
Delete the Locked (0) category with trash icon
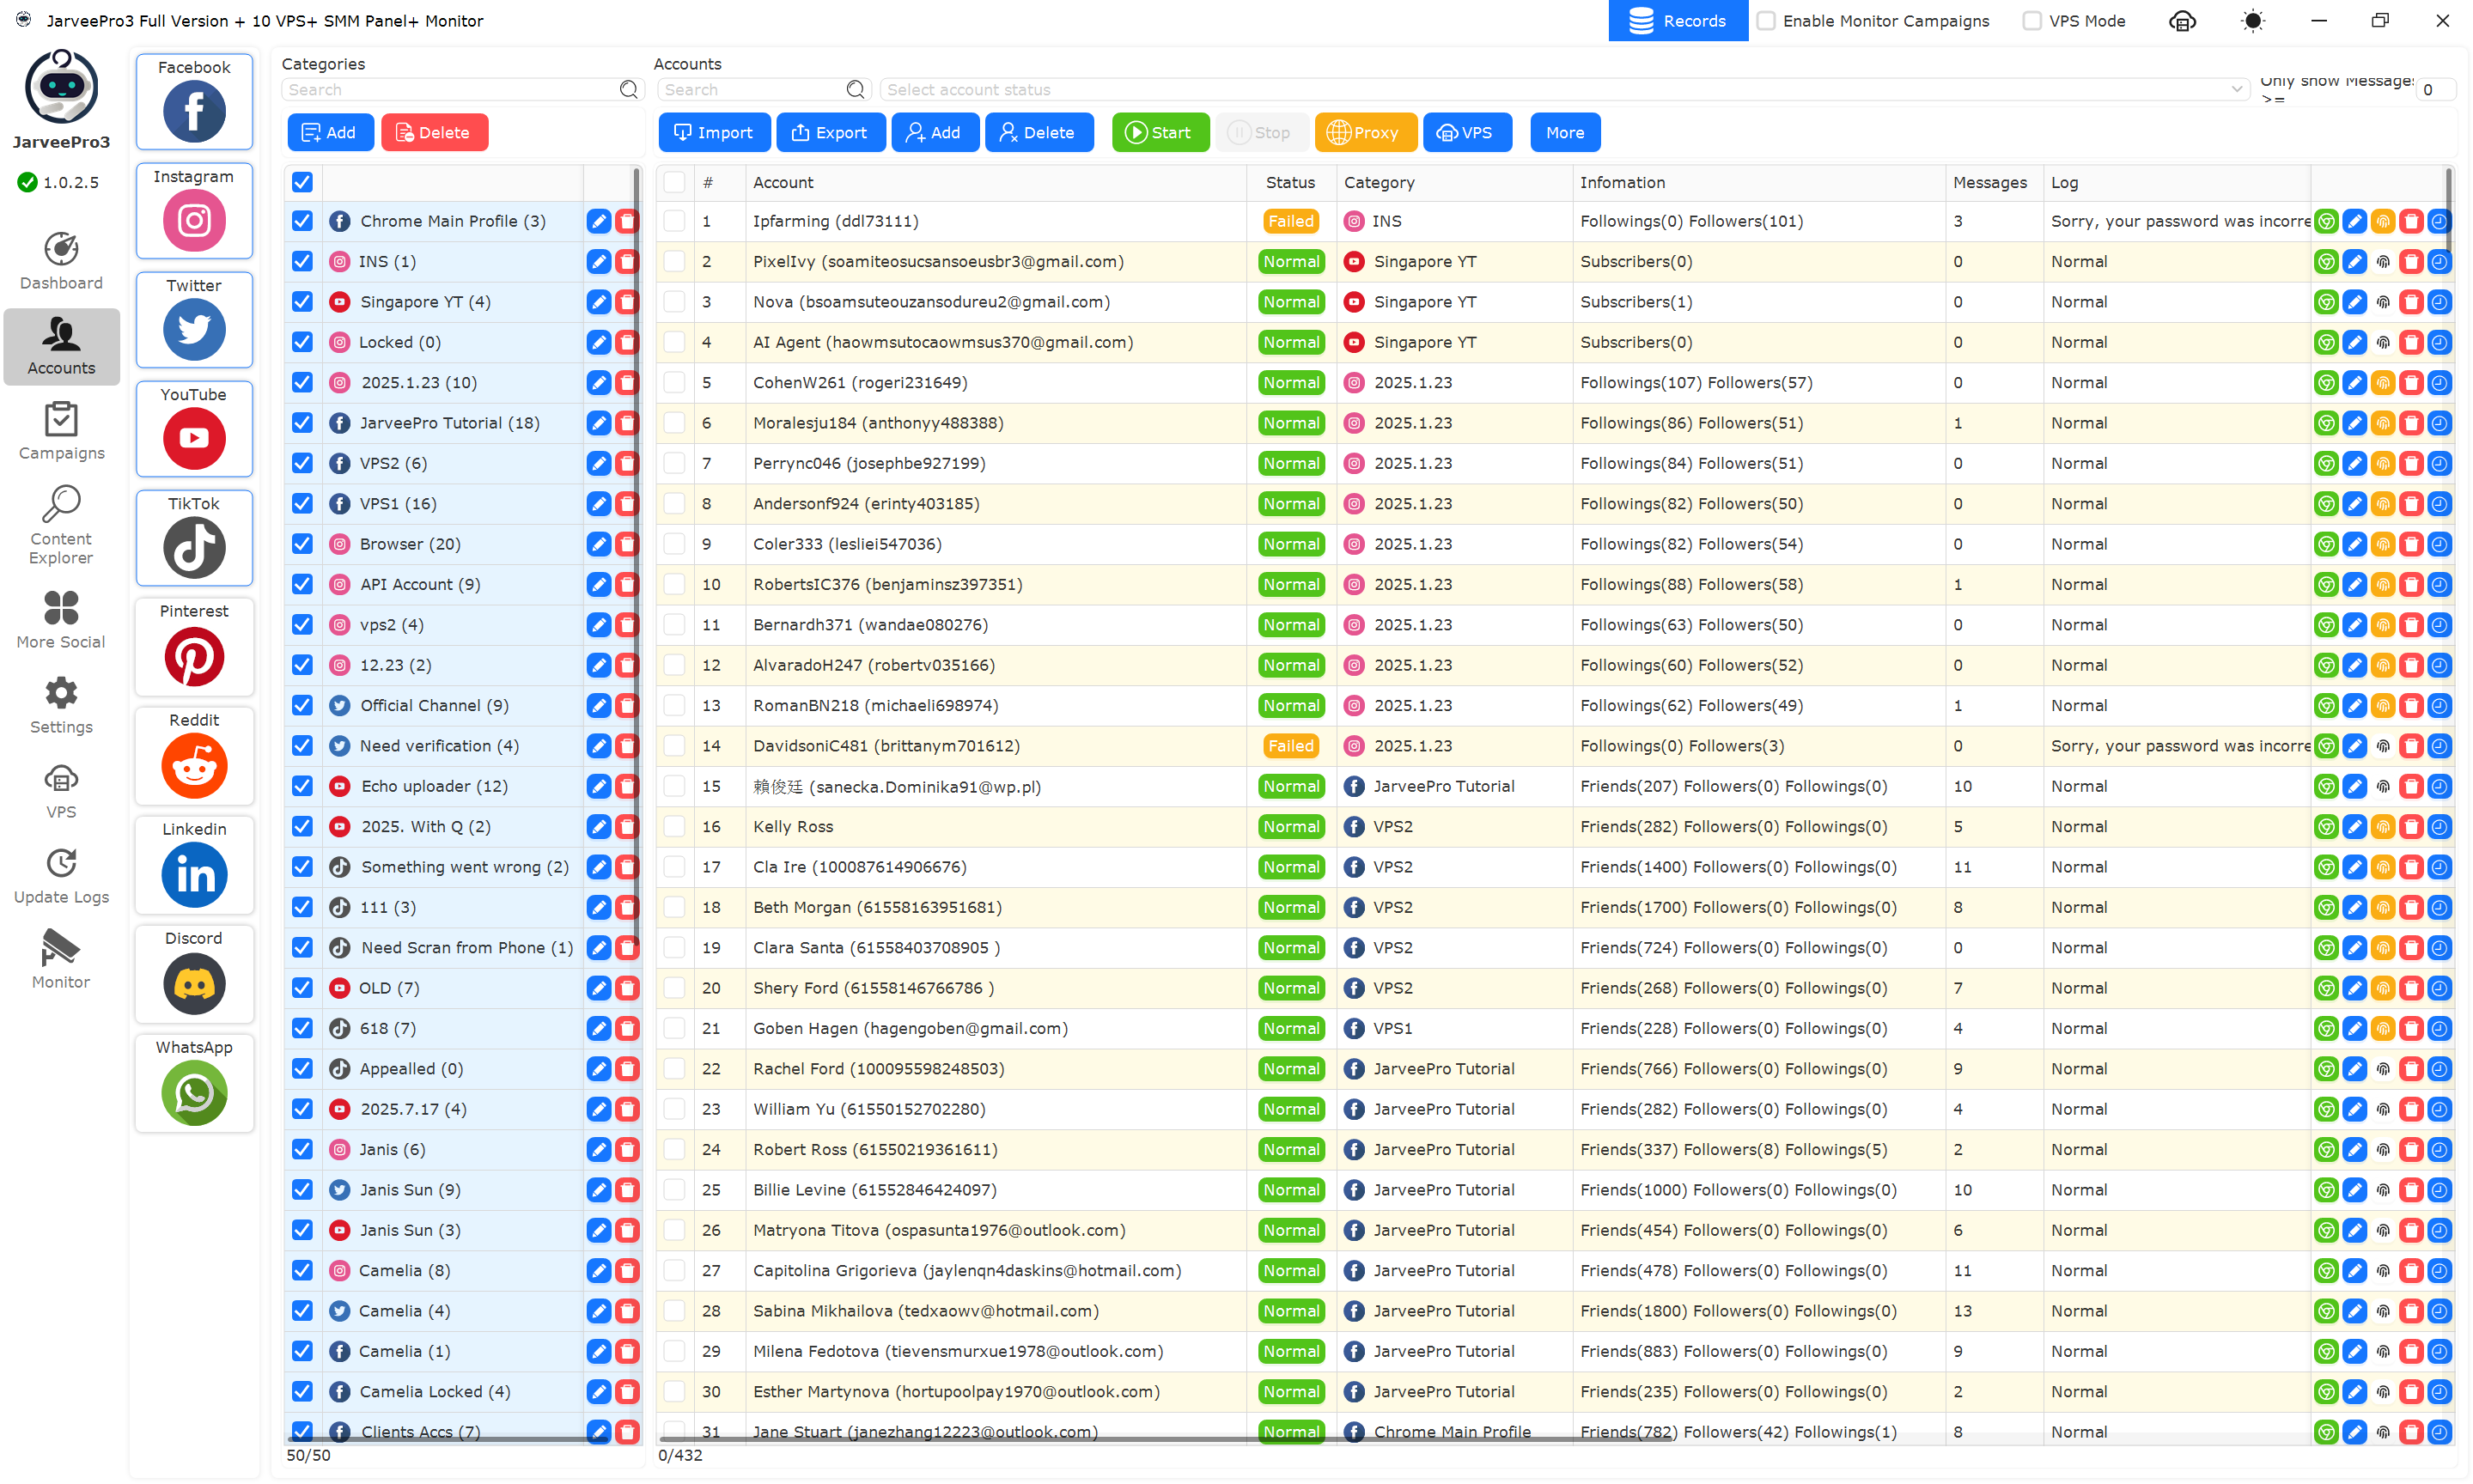click(627, 342)
